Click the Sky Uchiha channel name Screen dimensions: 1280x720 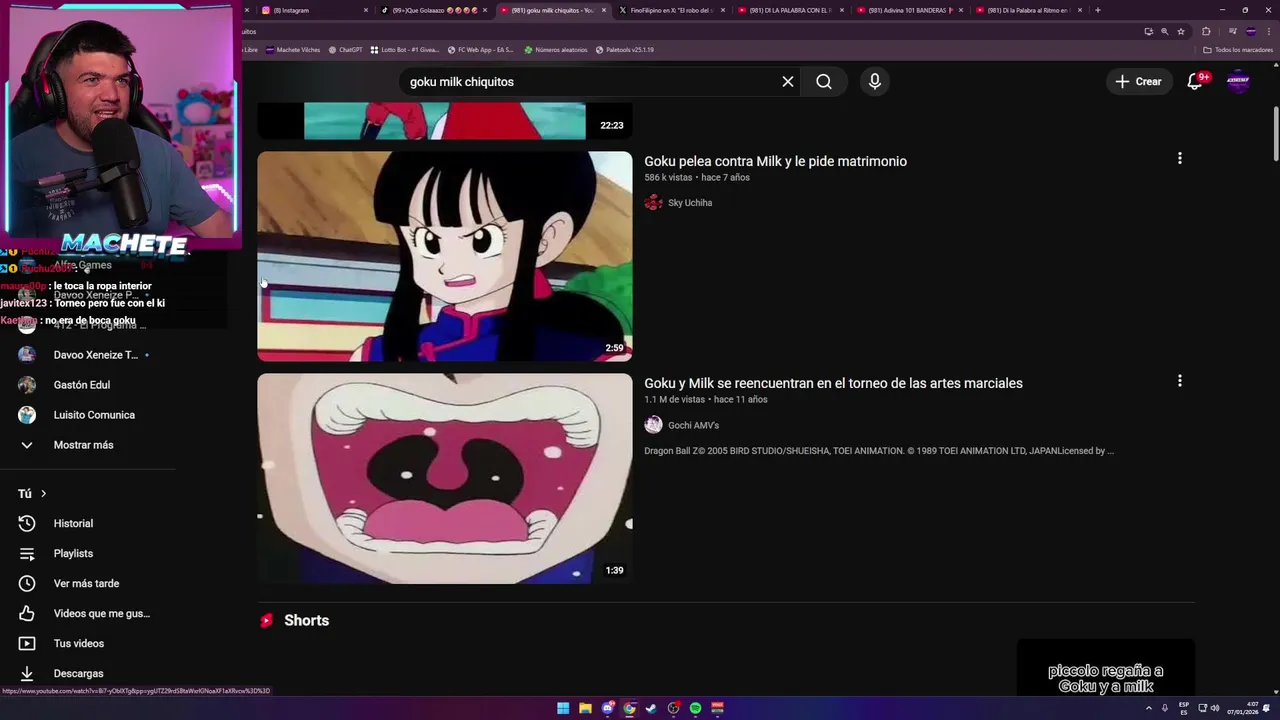point(690,203)
